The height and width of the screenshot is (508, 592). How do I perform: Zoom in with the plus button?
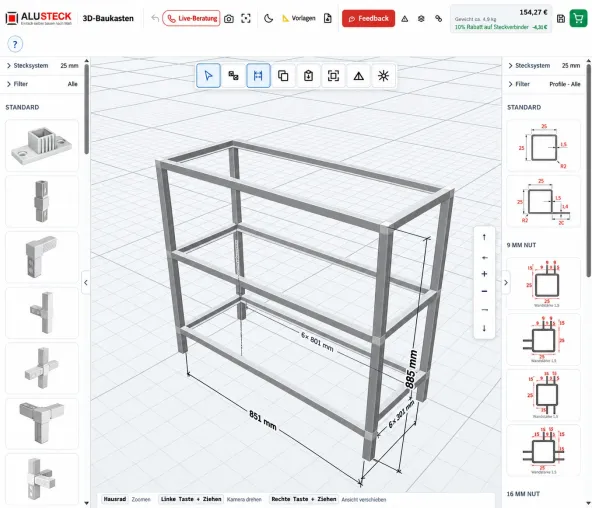484,274
